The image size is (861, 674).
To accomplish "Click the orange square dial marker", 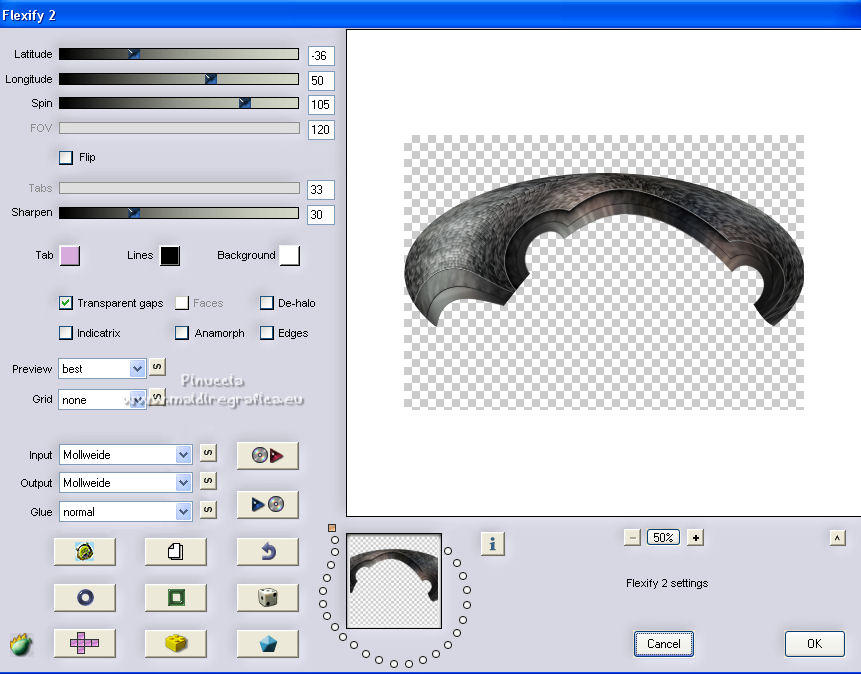I will 332,528.
